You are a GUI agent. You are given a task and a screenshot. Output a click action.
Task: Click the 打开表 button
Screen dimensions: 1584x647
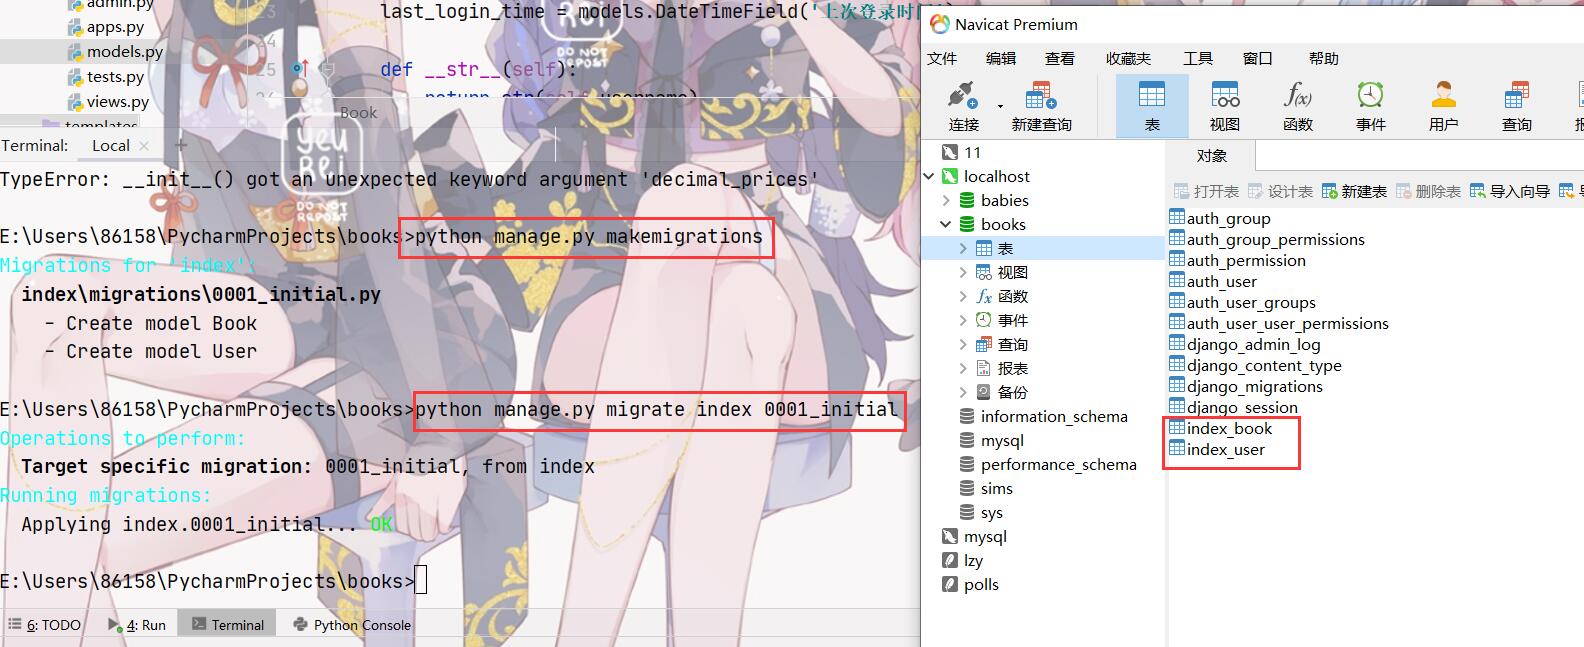[x=1206, y=191]
